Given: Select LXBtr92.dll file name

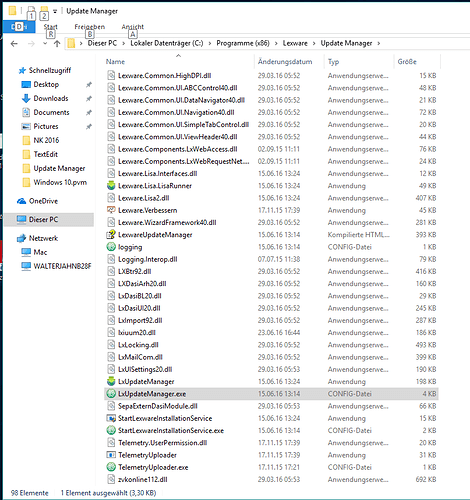Looking at the screenshot, I should click(x=135, y=271).
